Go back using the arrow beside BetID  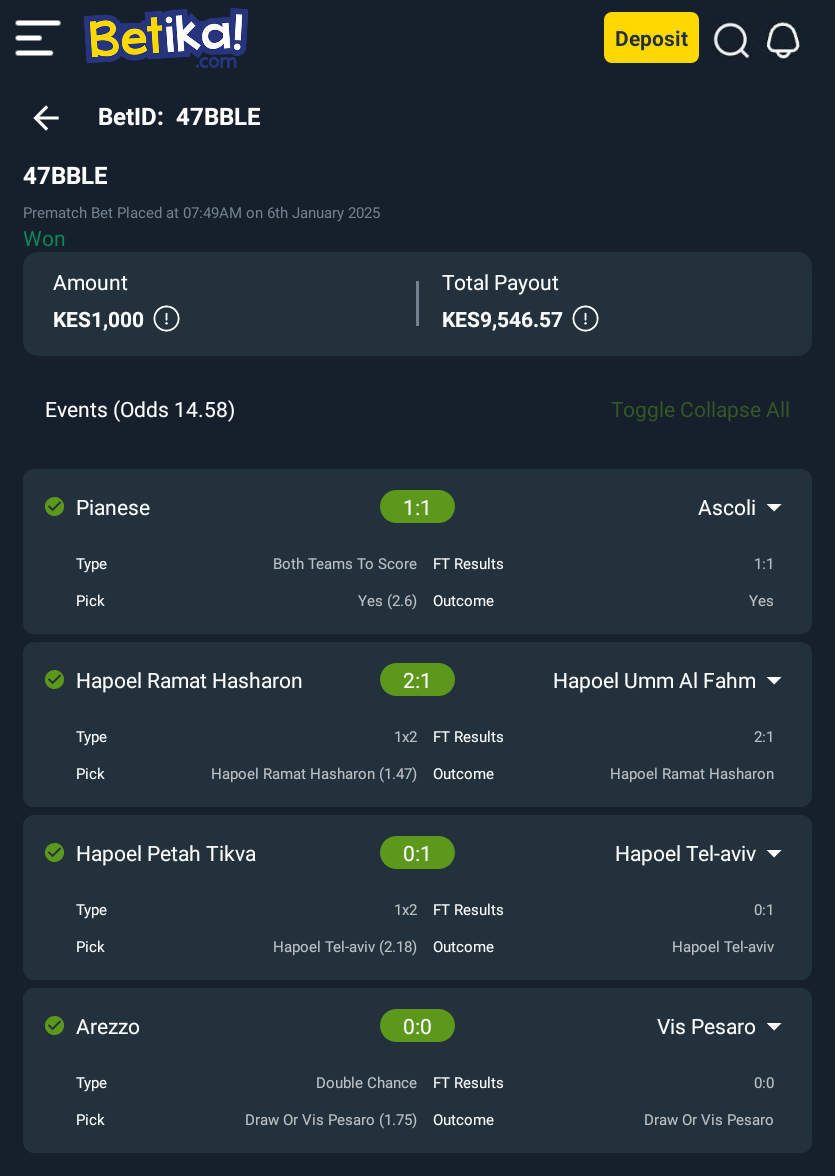pyautogui.click(x=46, y=118)
